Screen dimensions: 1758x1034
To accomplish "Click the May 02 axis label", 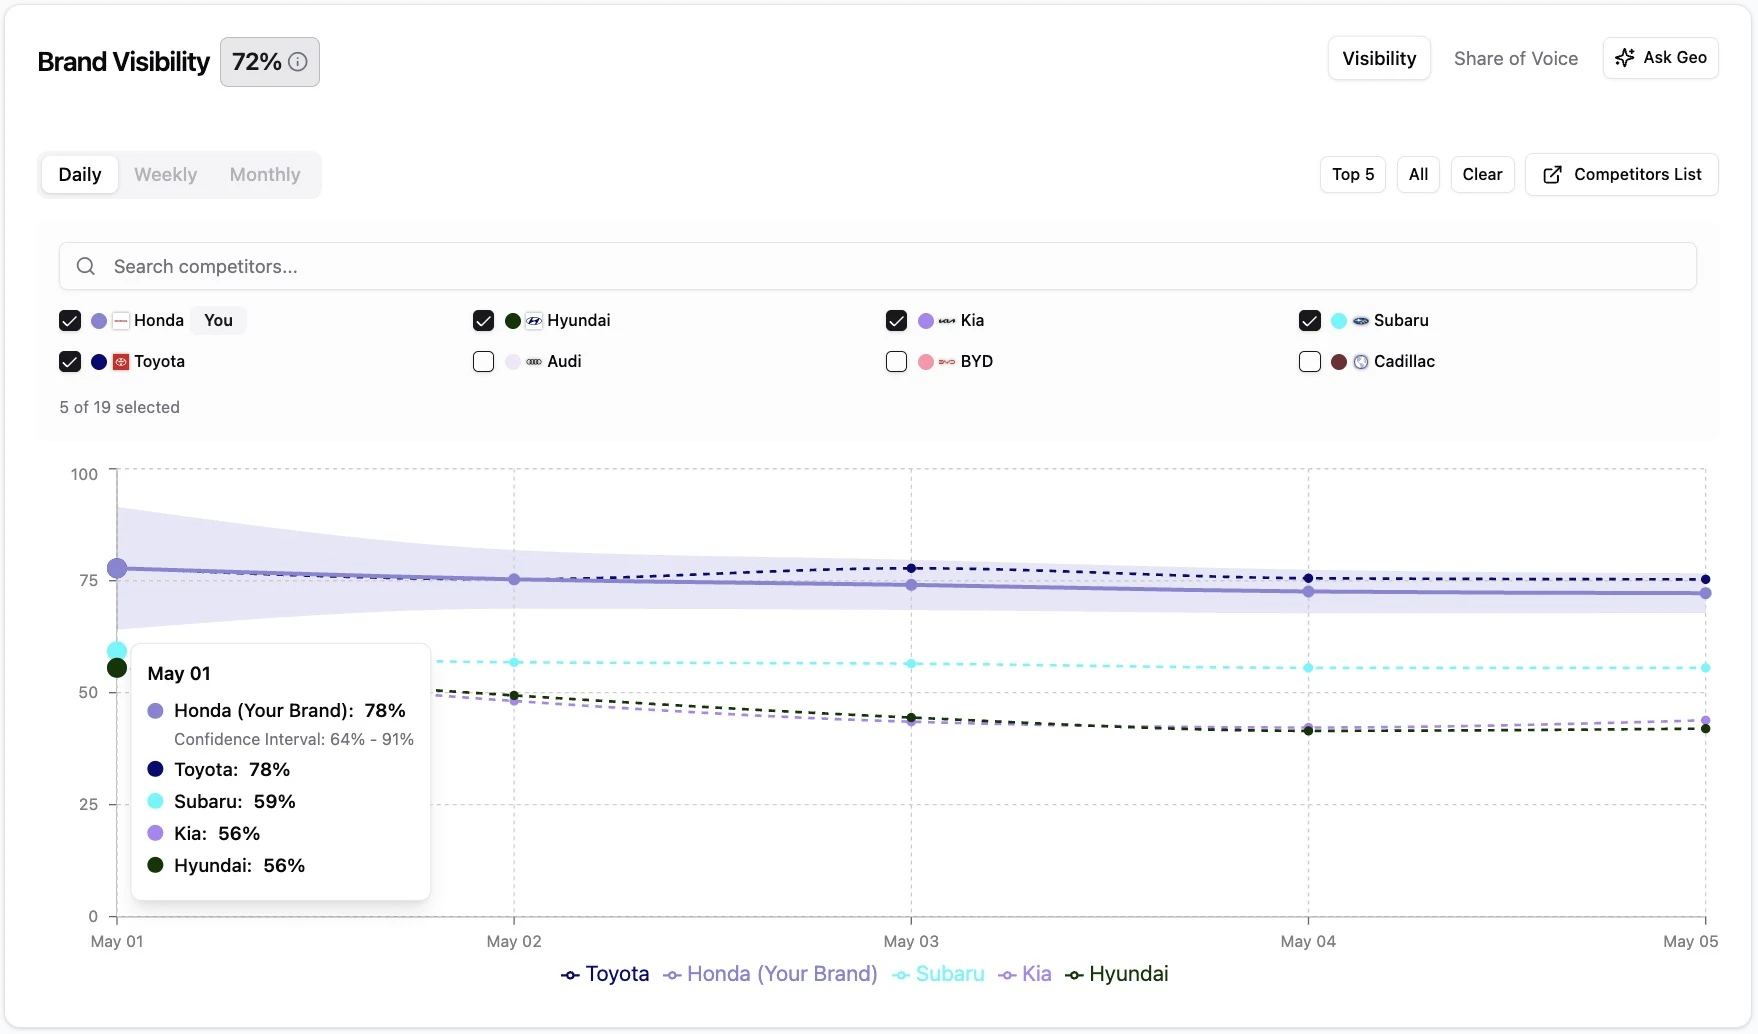I will [x=514, y=942].
